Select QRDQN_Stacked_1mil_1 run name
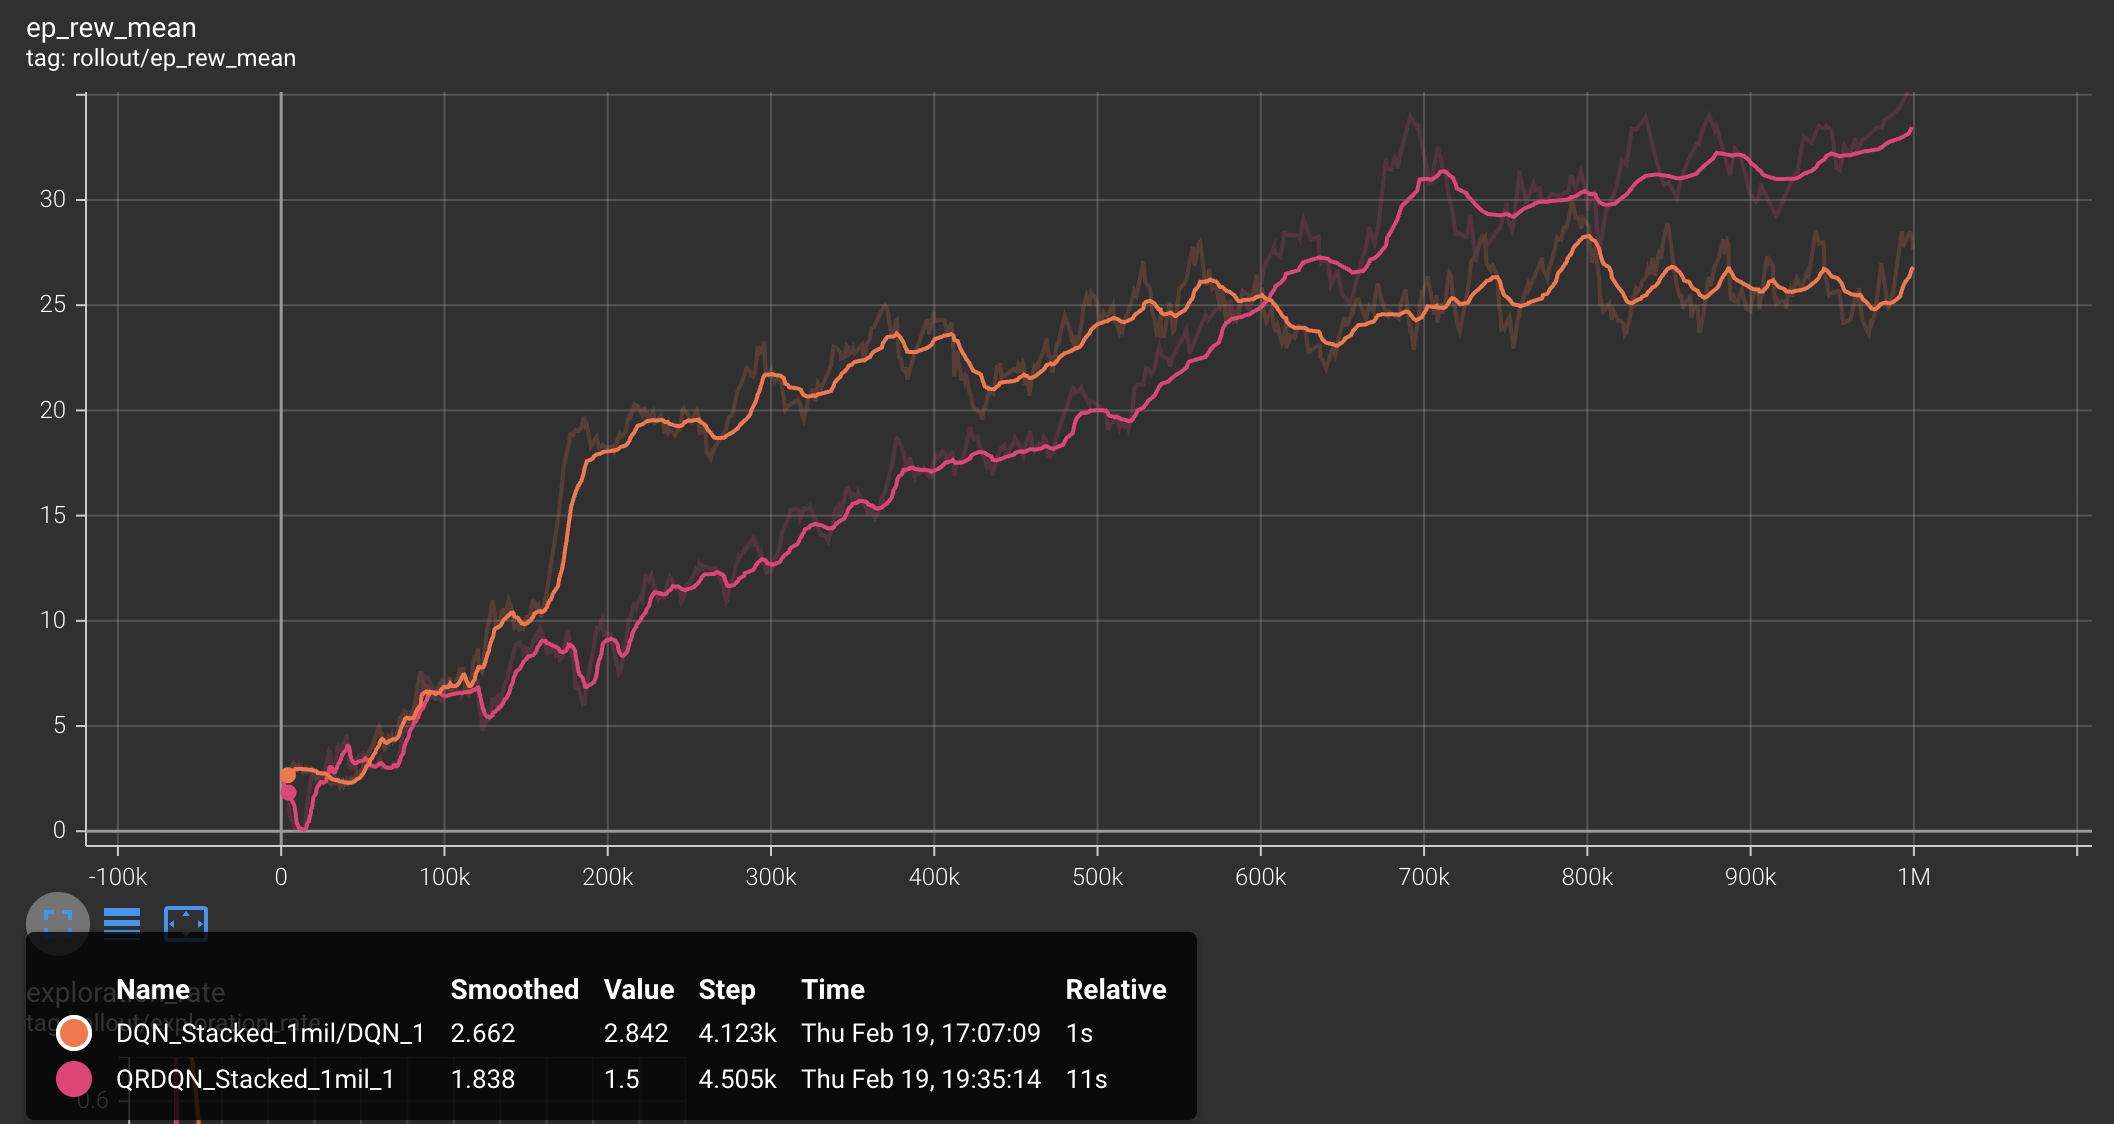2114x1124 pixels. 255,1079
